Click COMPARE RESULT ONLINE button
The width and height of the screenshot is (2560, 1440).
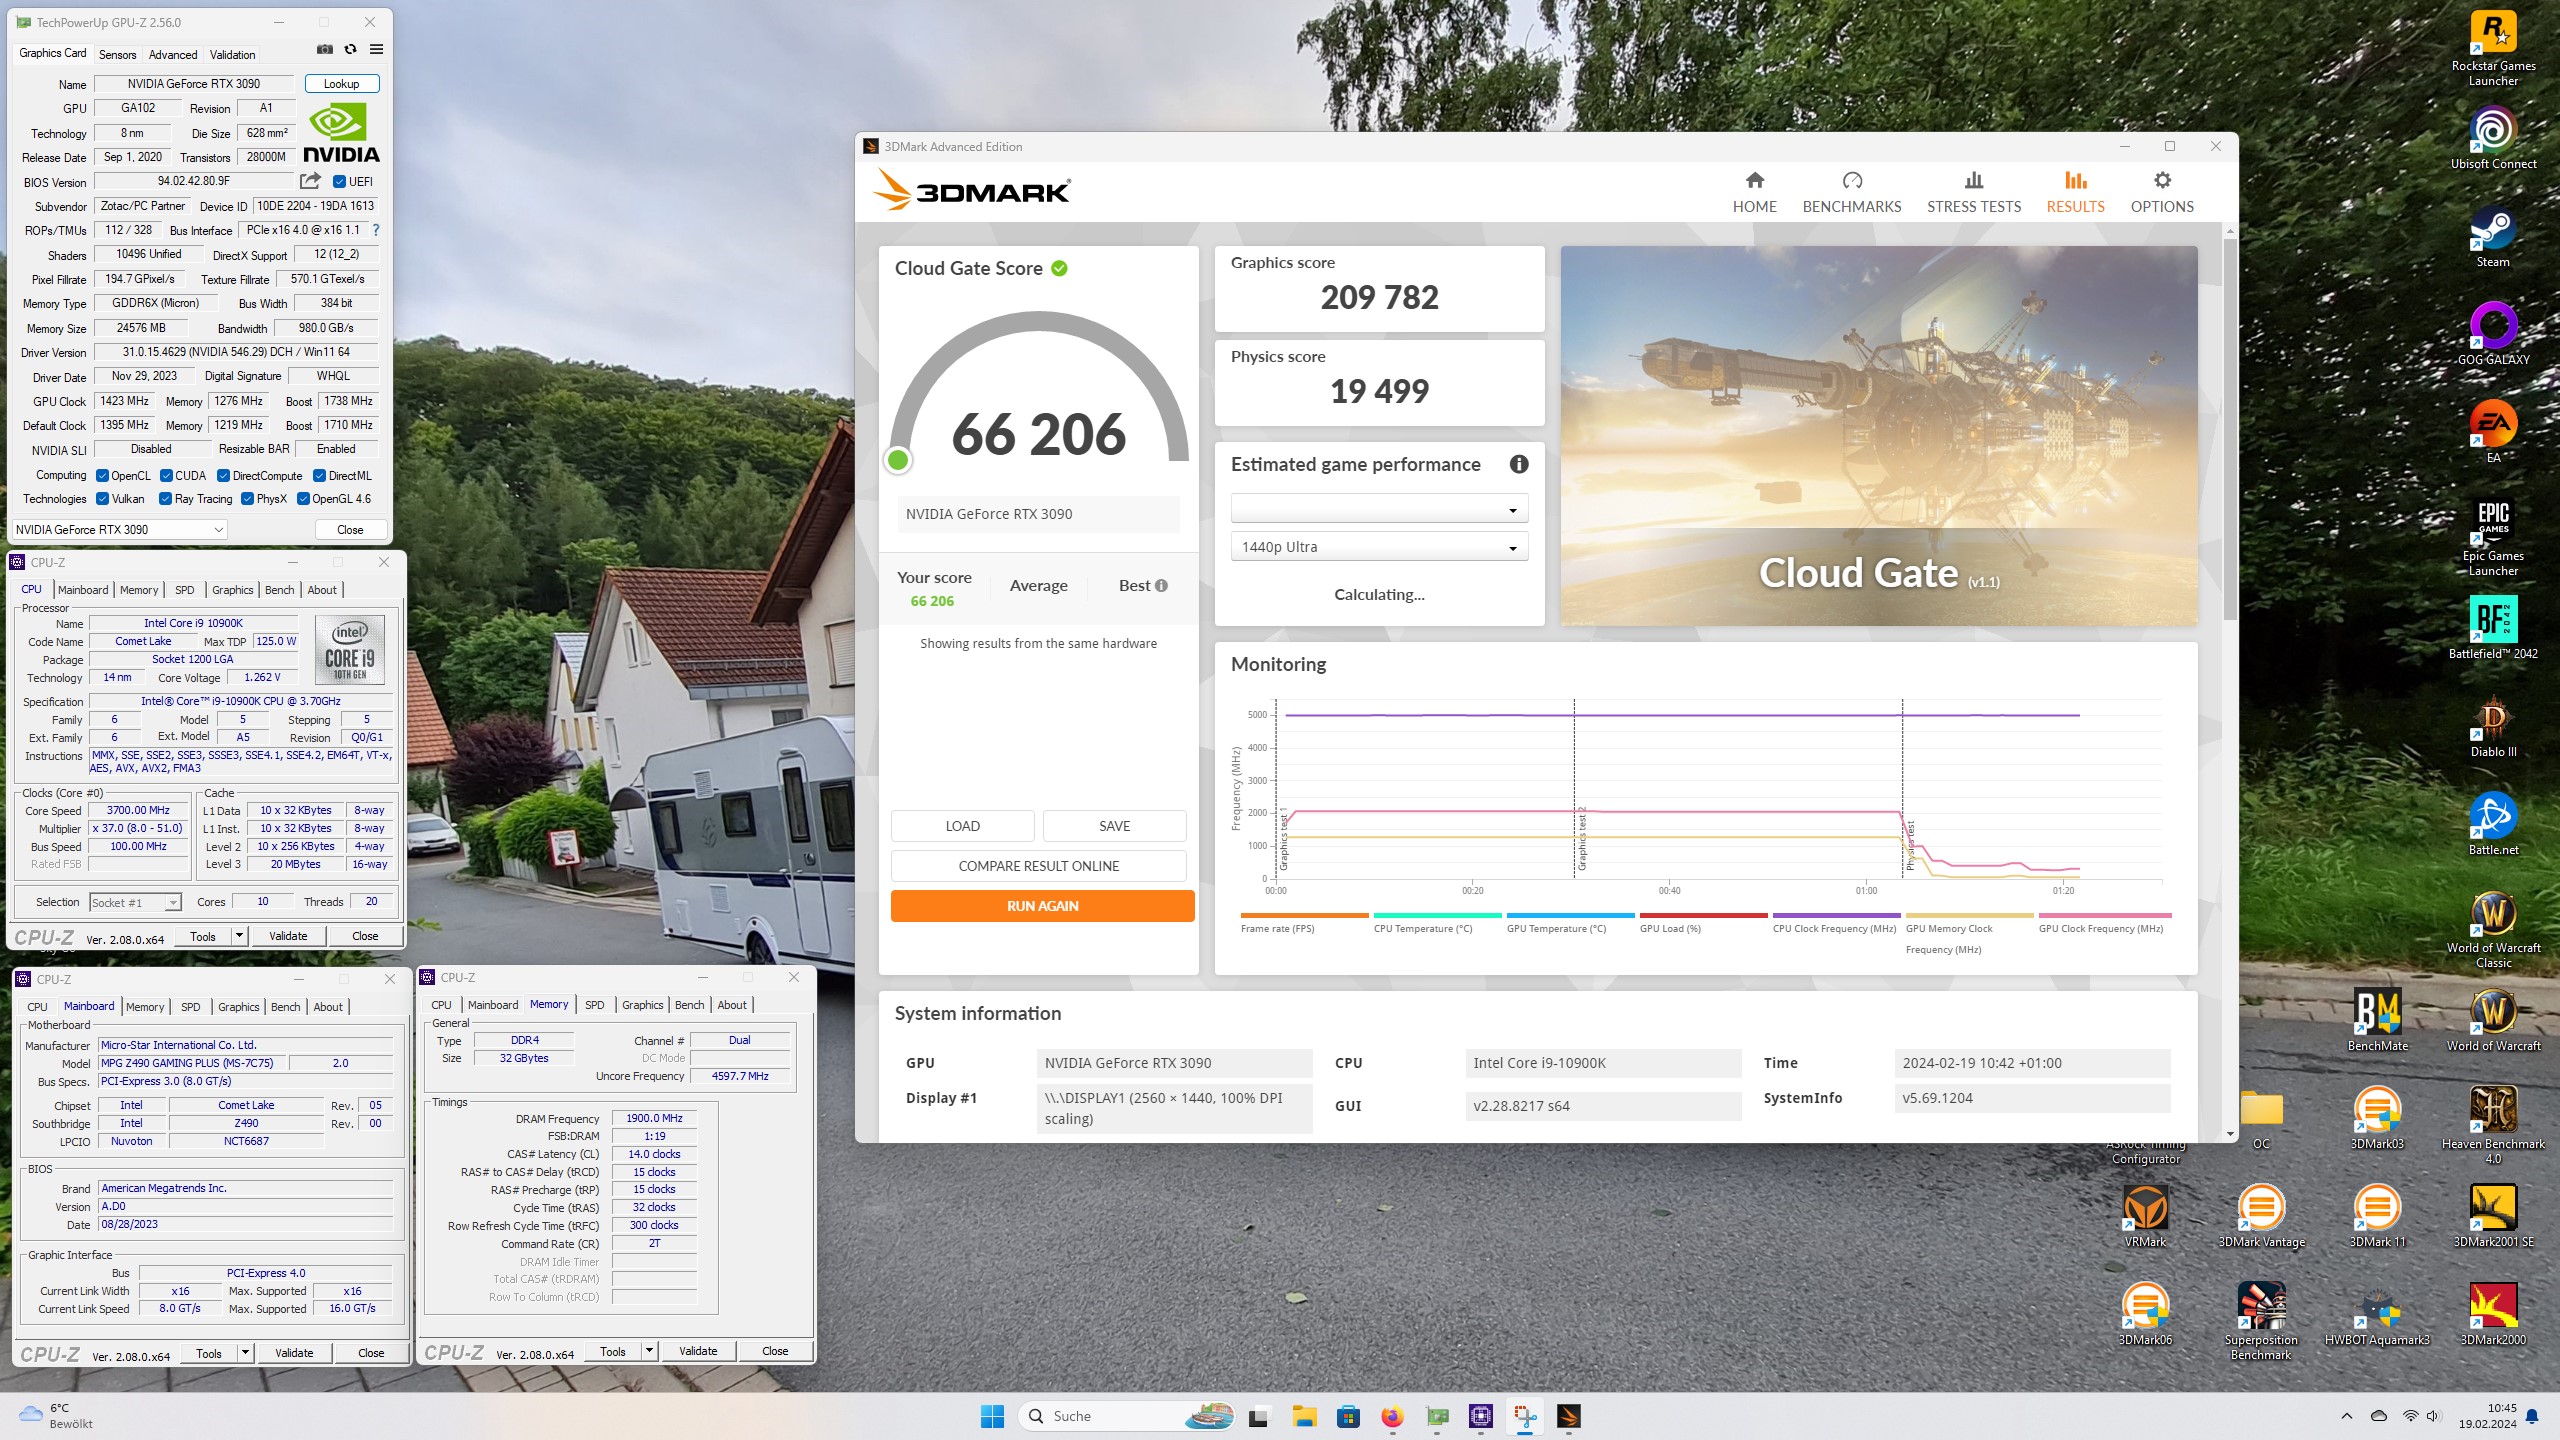coord(1038,866)
